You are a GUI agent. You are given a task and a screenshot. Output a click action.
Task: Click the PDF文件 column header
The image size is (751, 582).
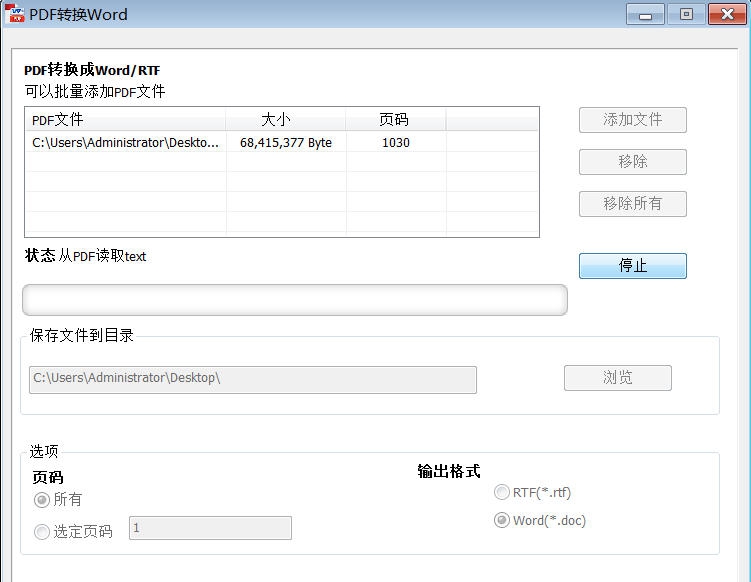click(x=125, y=119)
